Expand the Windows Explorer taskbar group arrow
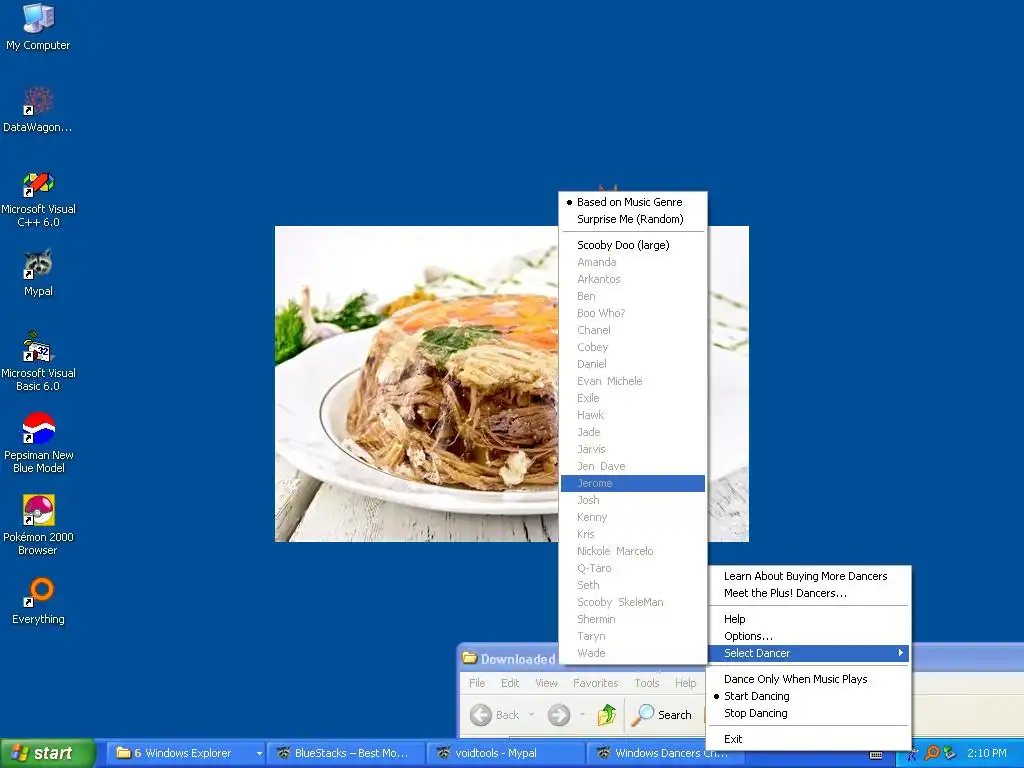Viewport: 1024px width, 768px height. (x=259, y=754)
